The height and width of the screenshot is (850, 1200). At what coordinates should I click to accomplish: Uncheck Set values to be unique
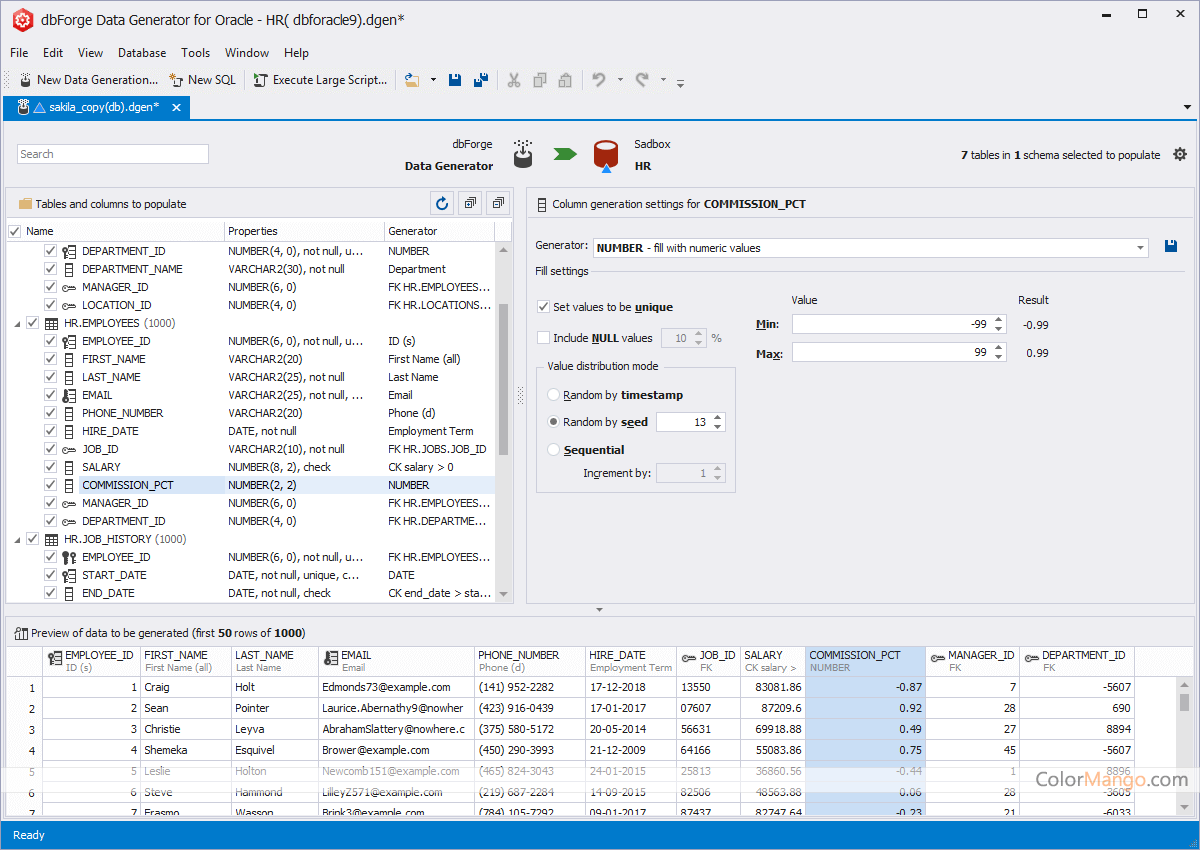pos(544,307)
